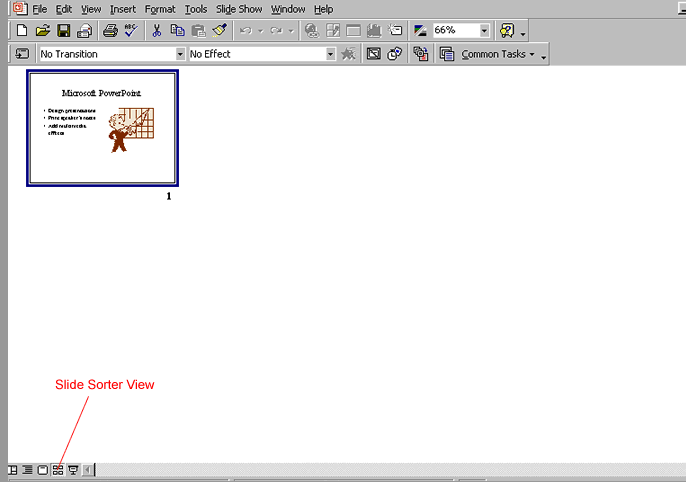The height and width of the screenshot is (482, 686).
Task: Select the Format Painter brush icon
Action: [x=219, y=31]
